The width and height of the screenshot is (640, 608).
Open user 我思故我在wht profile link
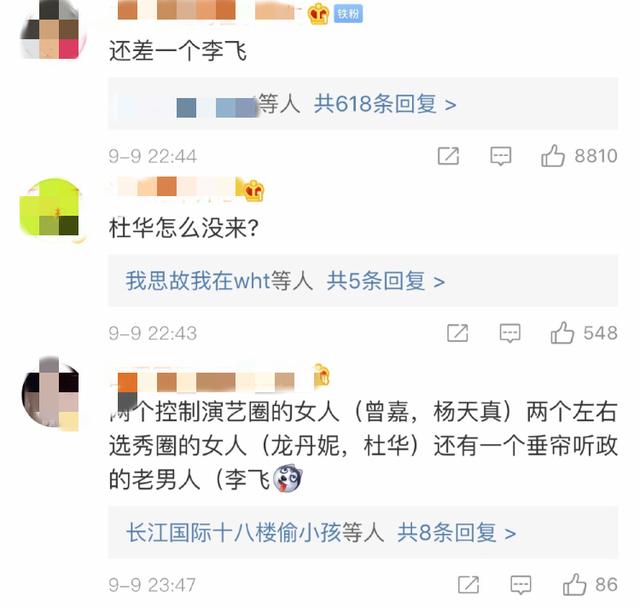click(x=198, y=281)
